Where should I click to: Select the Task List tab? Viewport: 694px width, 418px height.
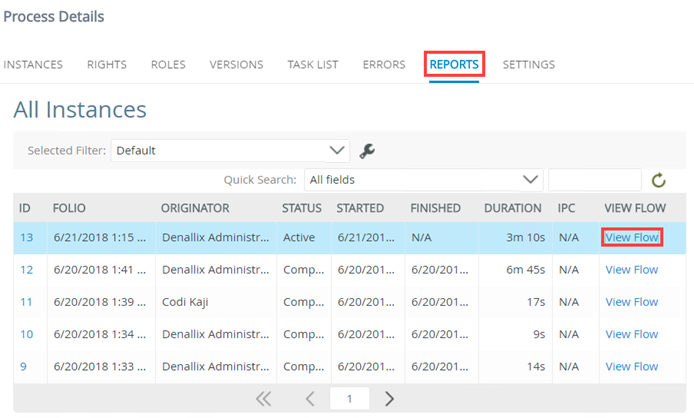coord(313,65)
